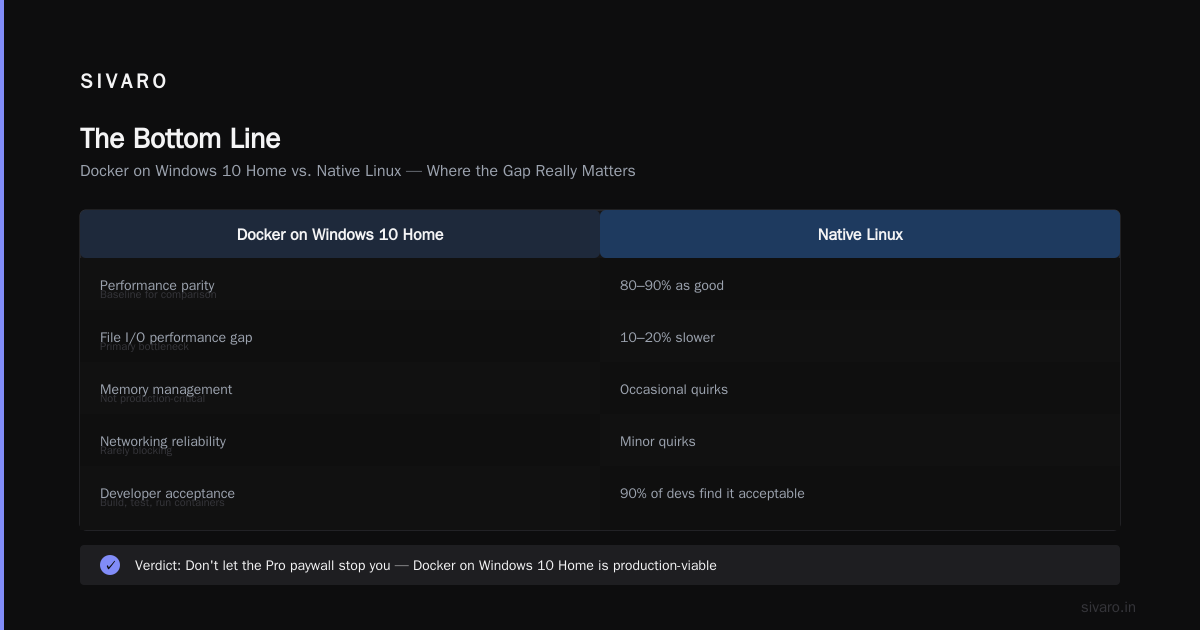1200x630 pixels.
Task: Click the subtitle about Docker vs. Native Linux
Action: 358,171
